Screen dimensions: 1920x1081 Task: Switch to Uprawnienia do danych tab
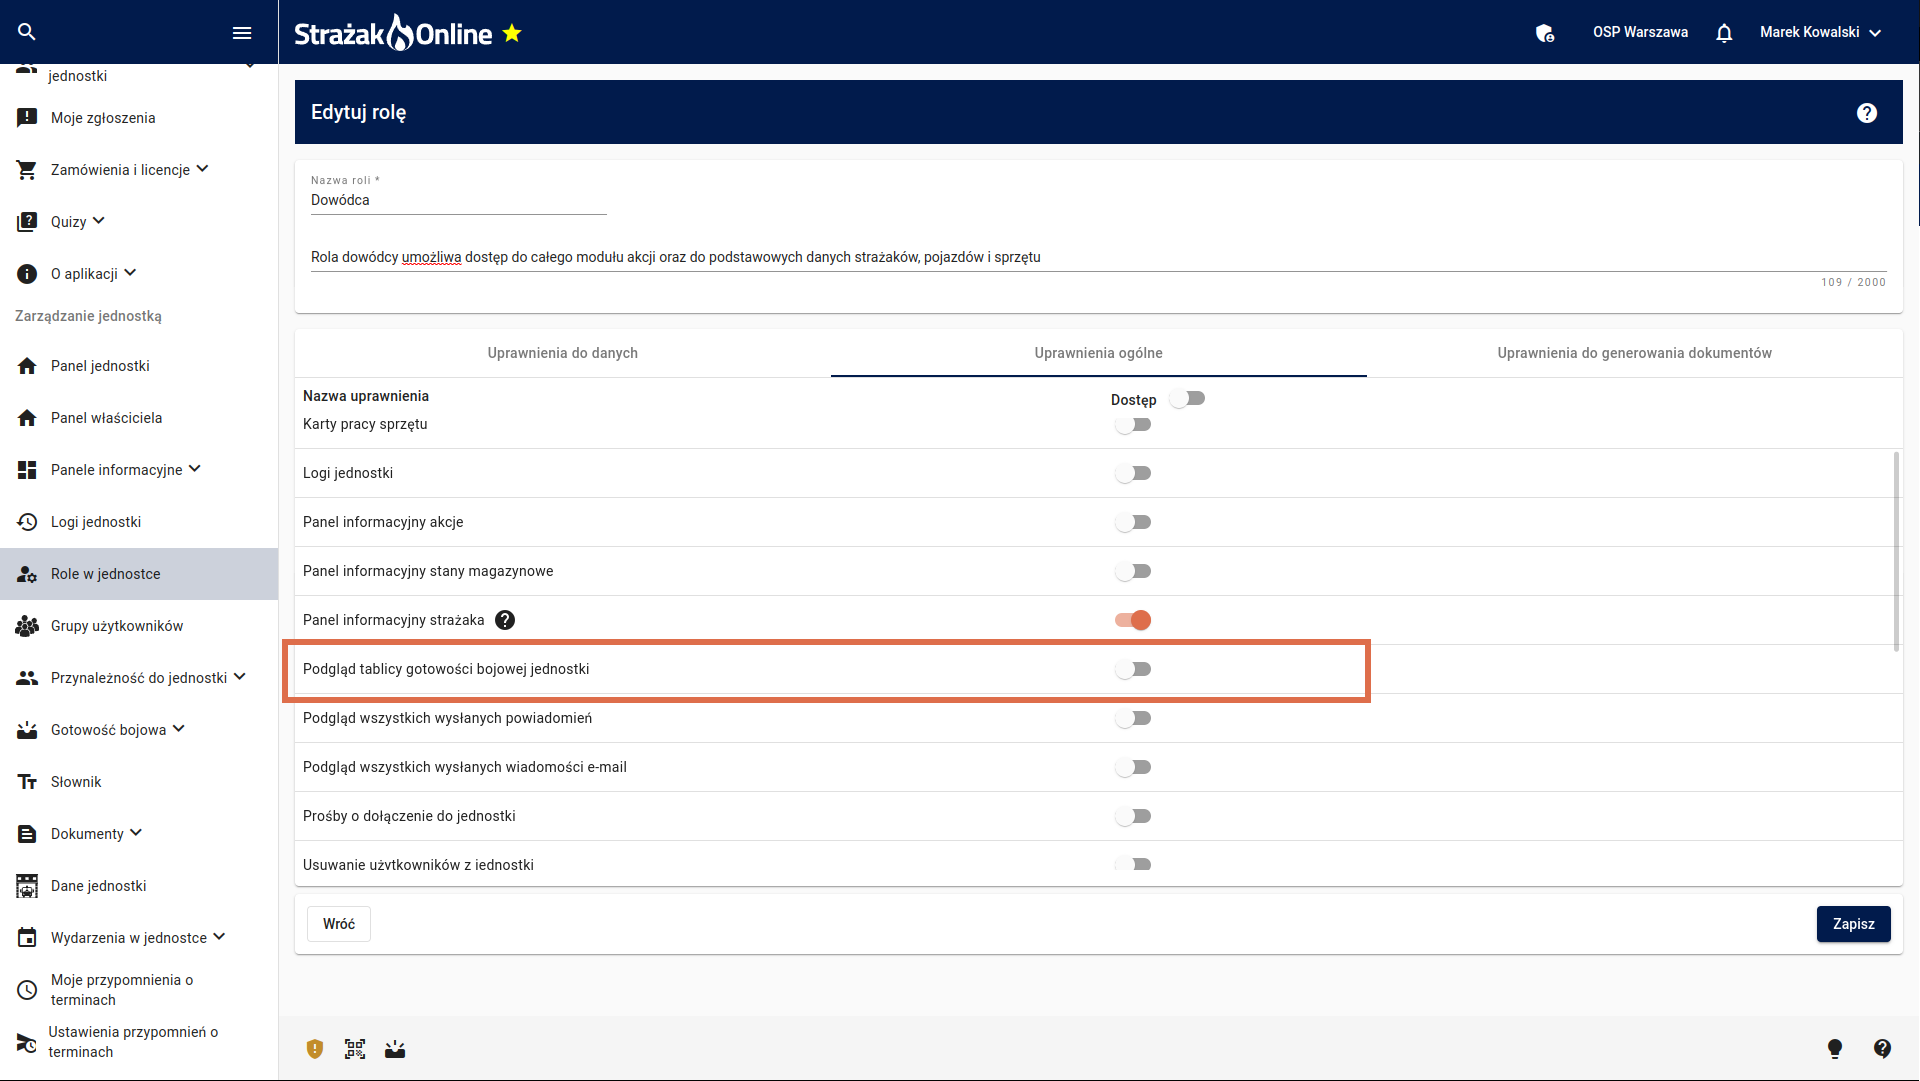pyautogui.click(x=563, y=353)
